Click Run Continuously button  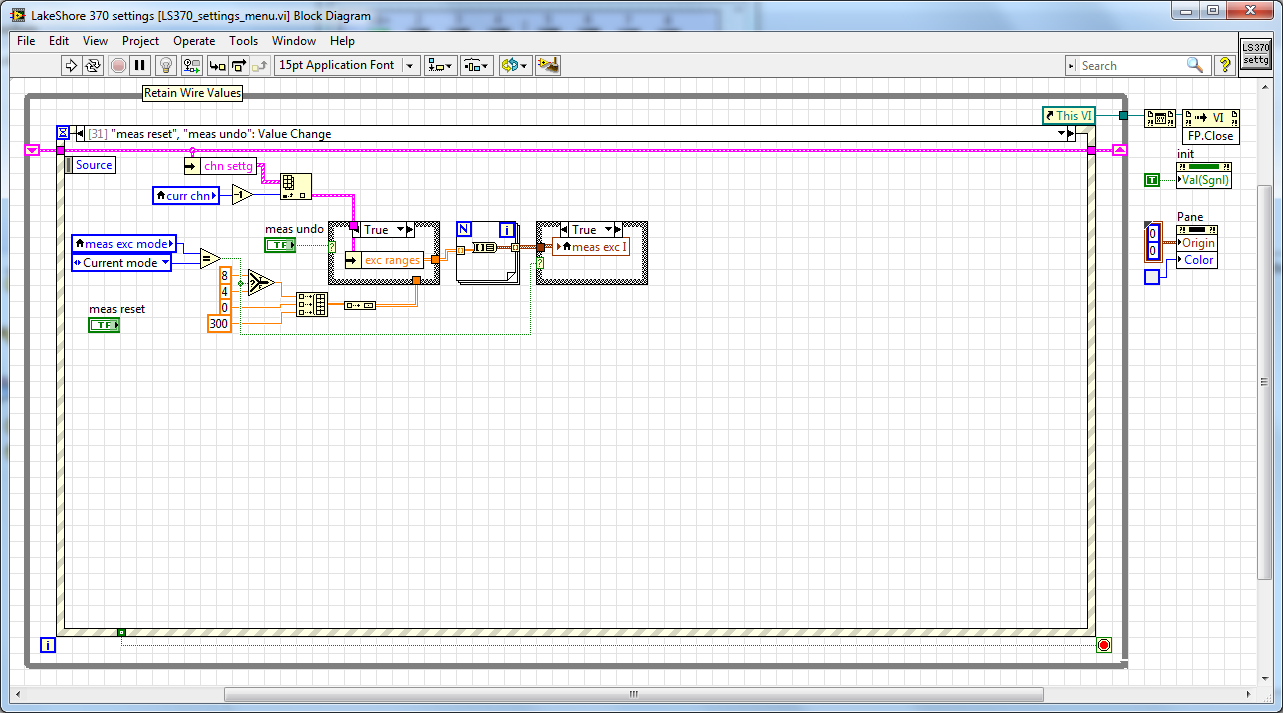pyautogui.click(x=94, y=65)
